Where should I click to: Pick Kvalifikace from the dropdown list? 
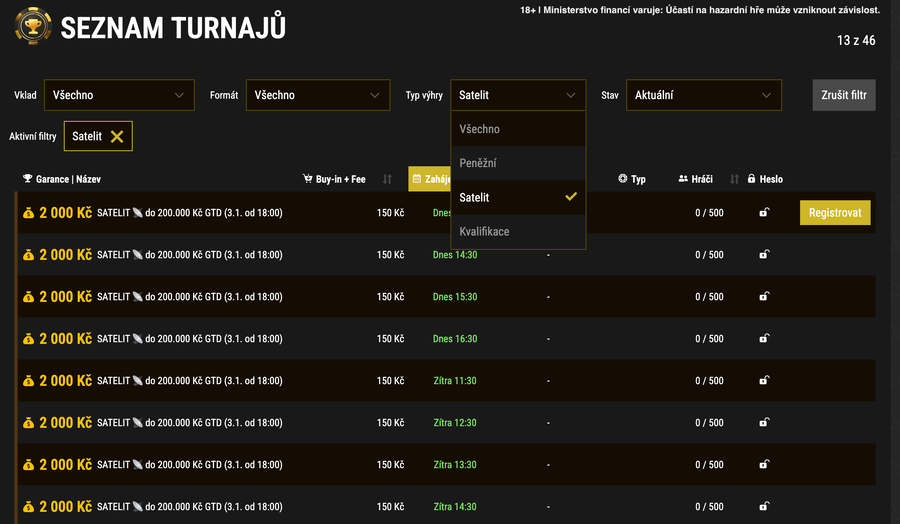[484, 231]
